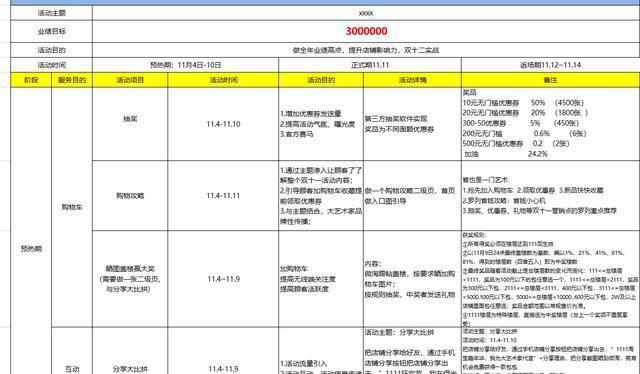Select the 11.4-11.9 date cell
Image resolution: width=640 pixels, height=374 pixels.
223,351
